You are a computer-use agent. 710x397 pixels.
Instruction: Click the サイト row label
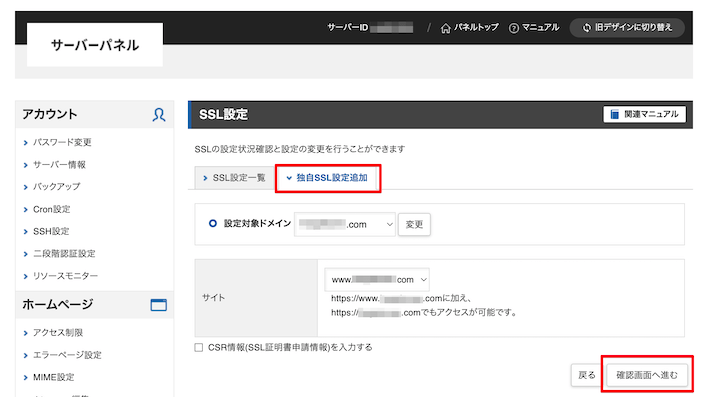(213, 298)
